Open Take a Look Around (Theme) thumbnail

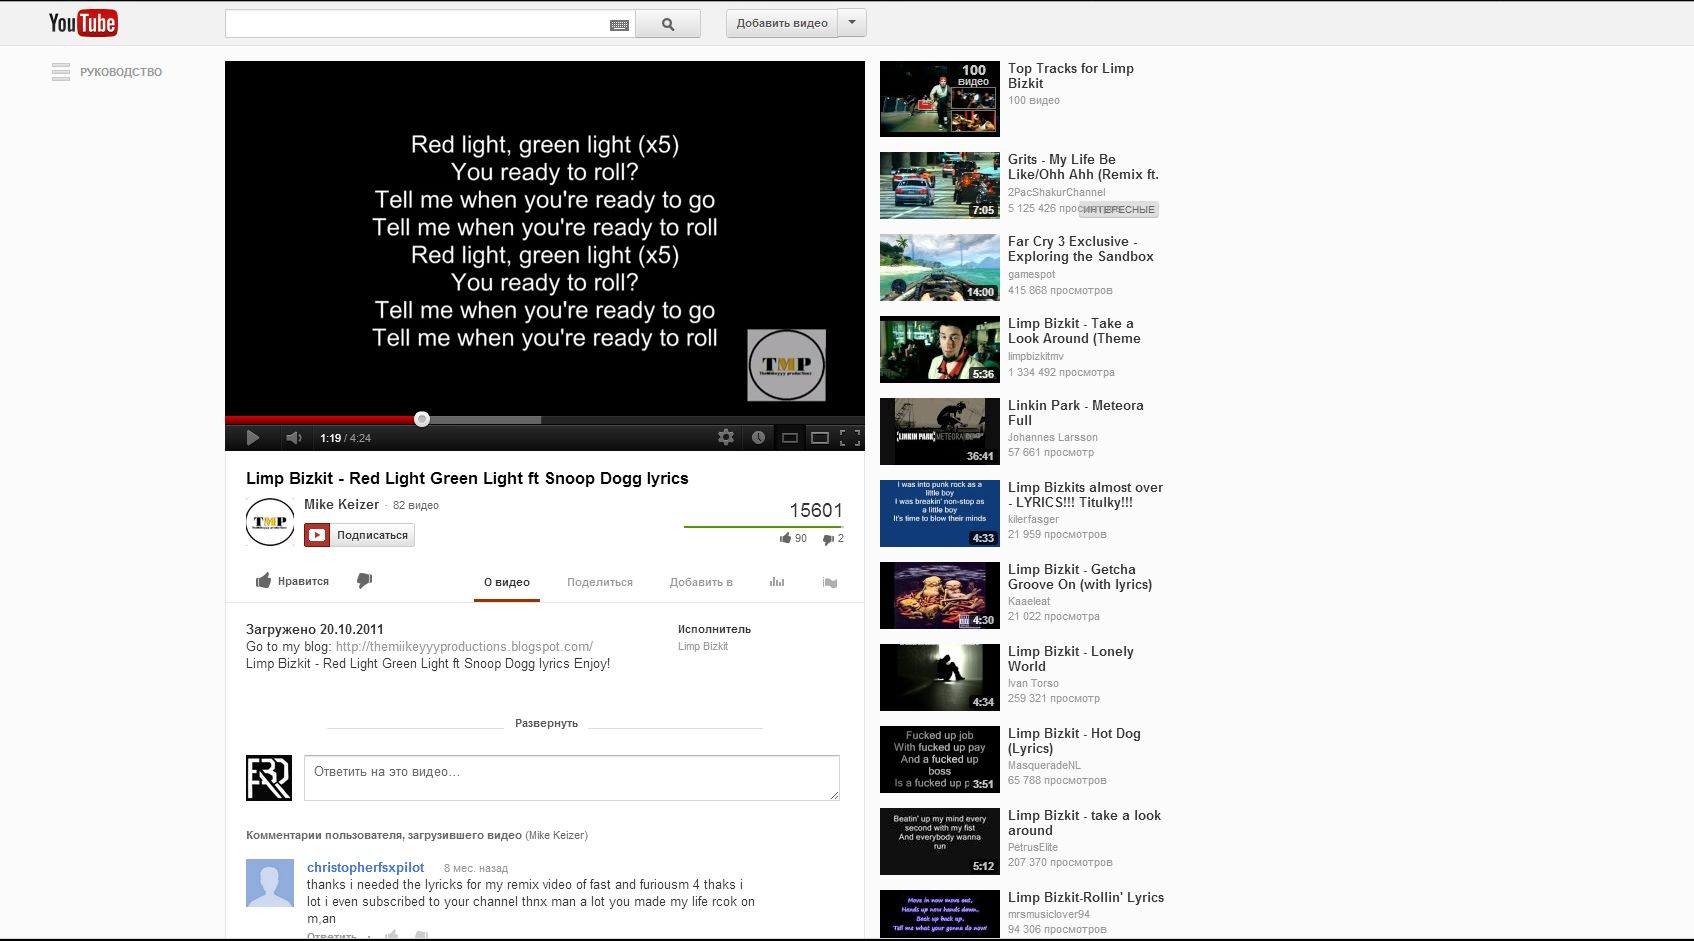pyautogui.click(x=940, y=350)
